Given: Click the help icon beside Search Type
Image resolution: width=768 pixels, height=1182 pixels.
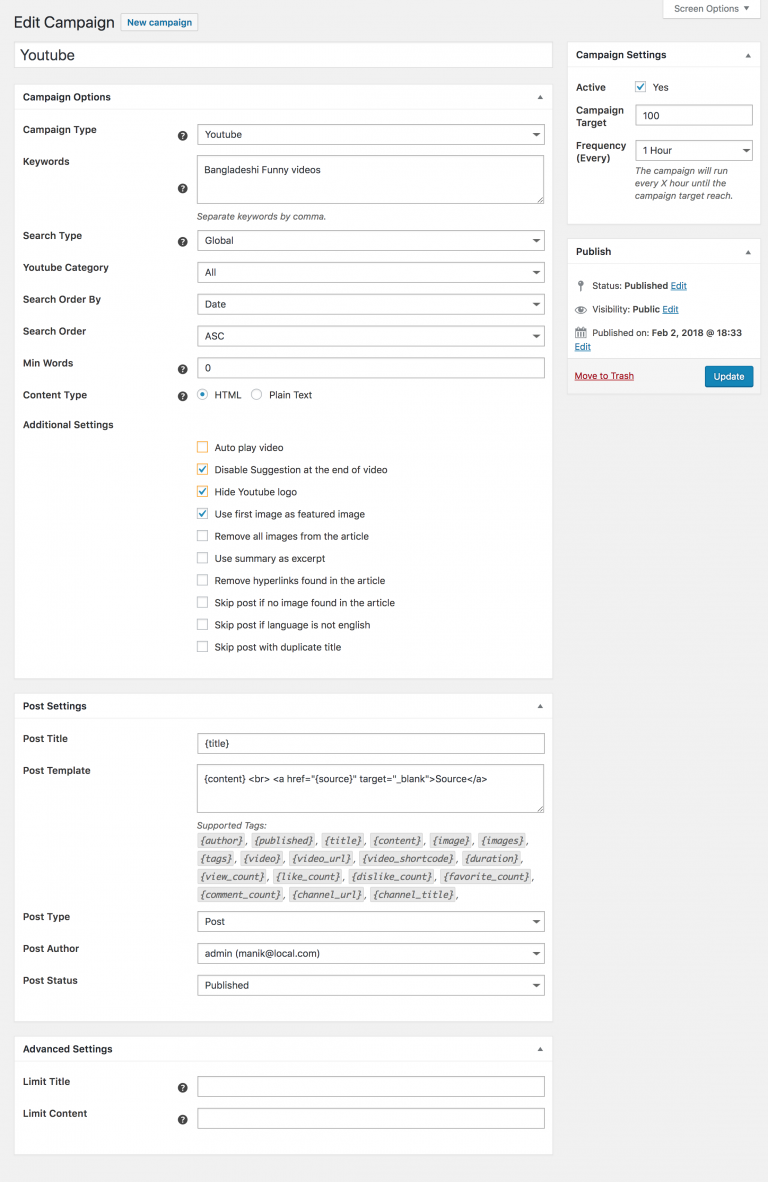Looking at the screenshot, I should pos(182,242).
